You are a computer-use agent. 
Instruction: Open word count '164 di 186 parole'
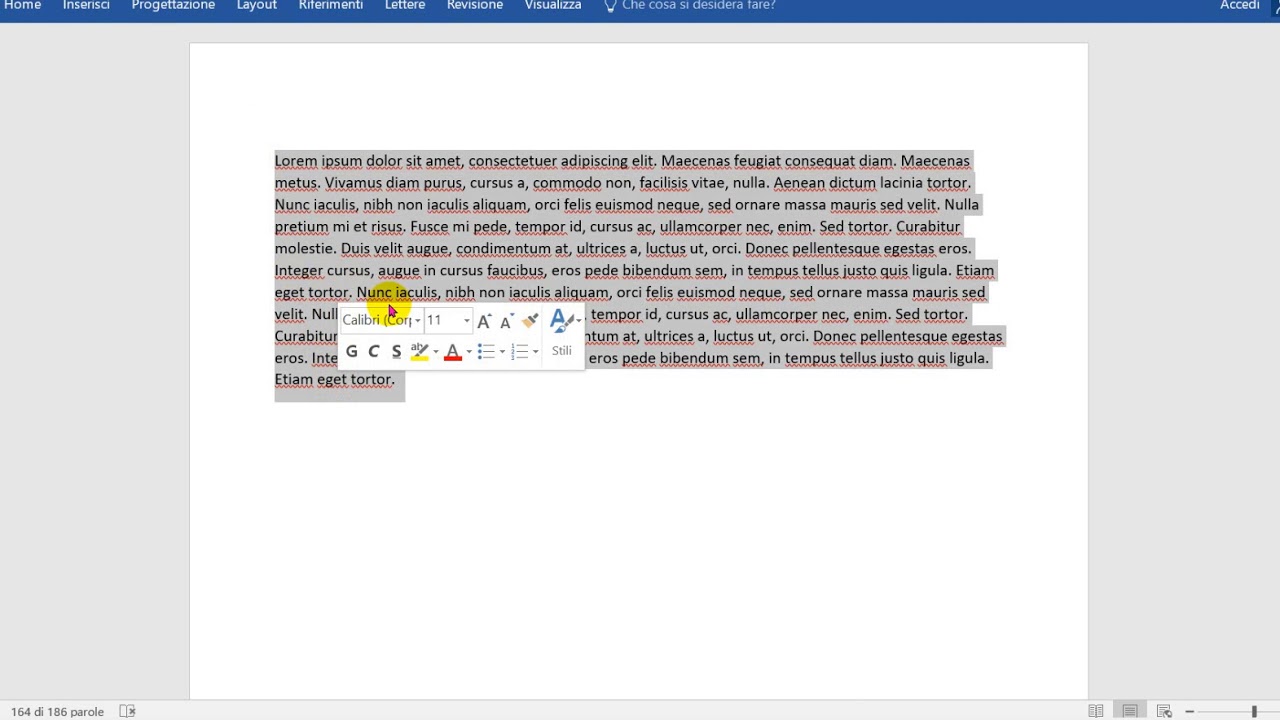pyautogui.click(x=57, y=712)
